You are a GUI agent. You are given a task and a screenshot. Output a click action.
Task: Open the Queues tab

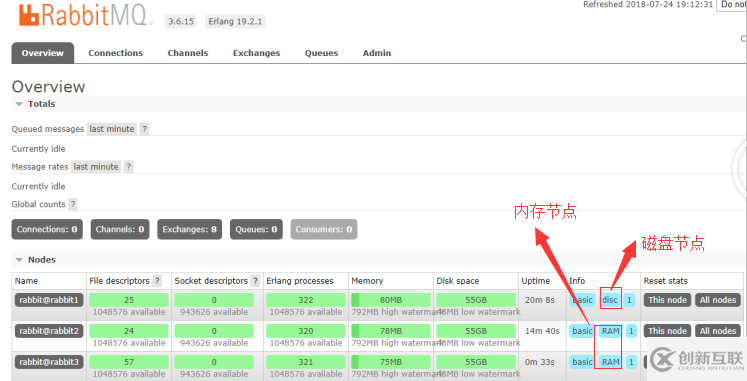322,53
